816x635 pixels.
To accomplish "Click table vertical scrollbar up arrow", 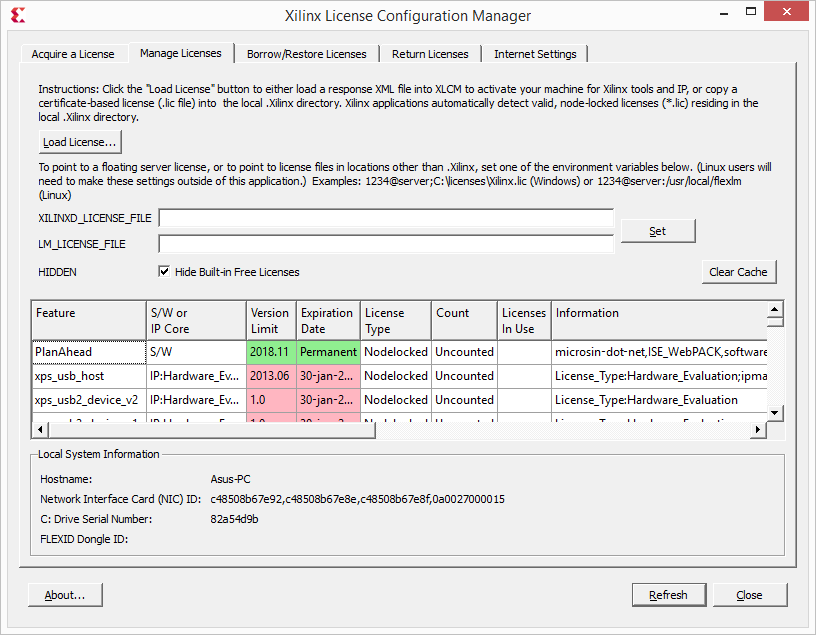I will point(774,309).
